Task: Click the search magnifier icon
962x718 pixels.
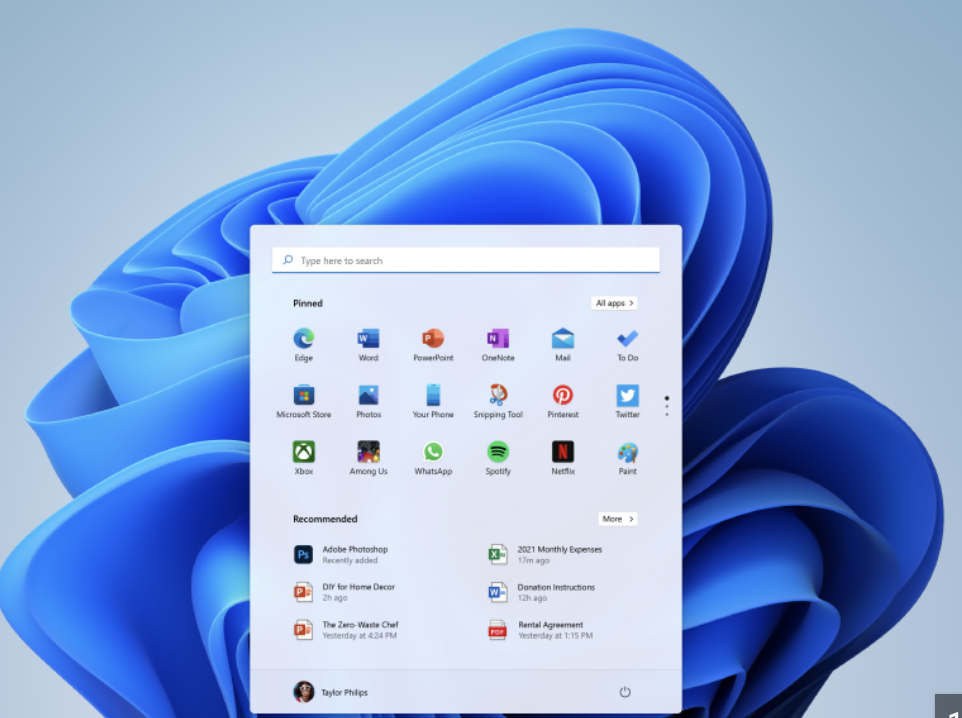Action: (287, 260)
